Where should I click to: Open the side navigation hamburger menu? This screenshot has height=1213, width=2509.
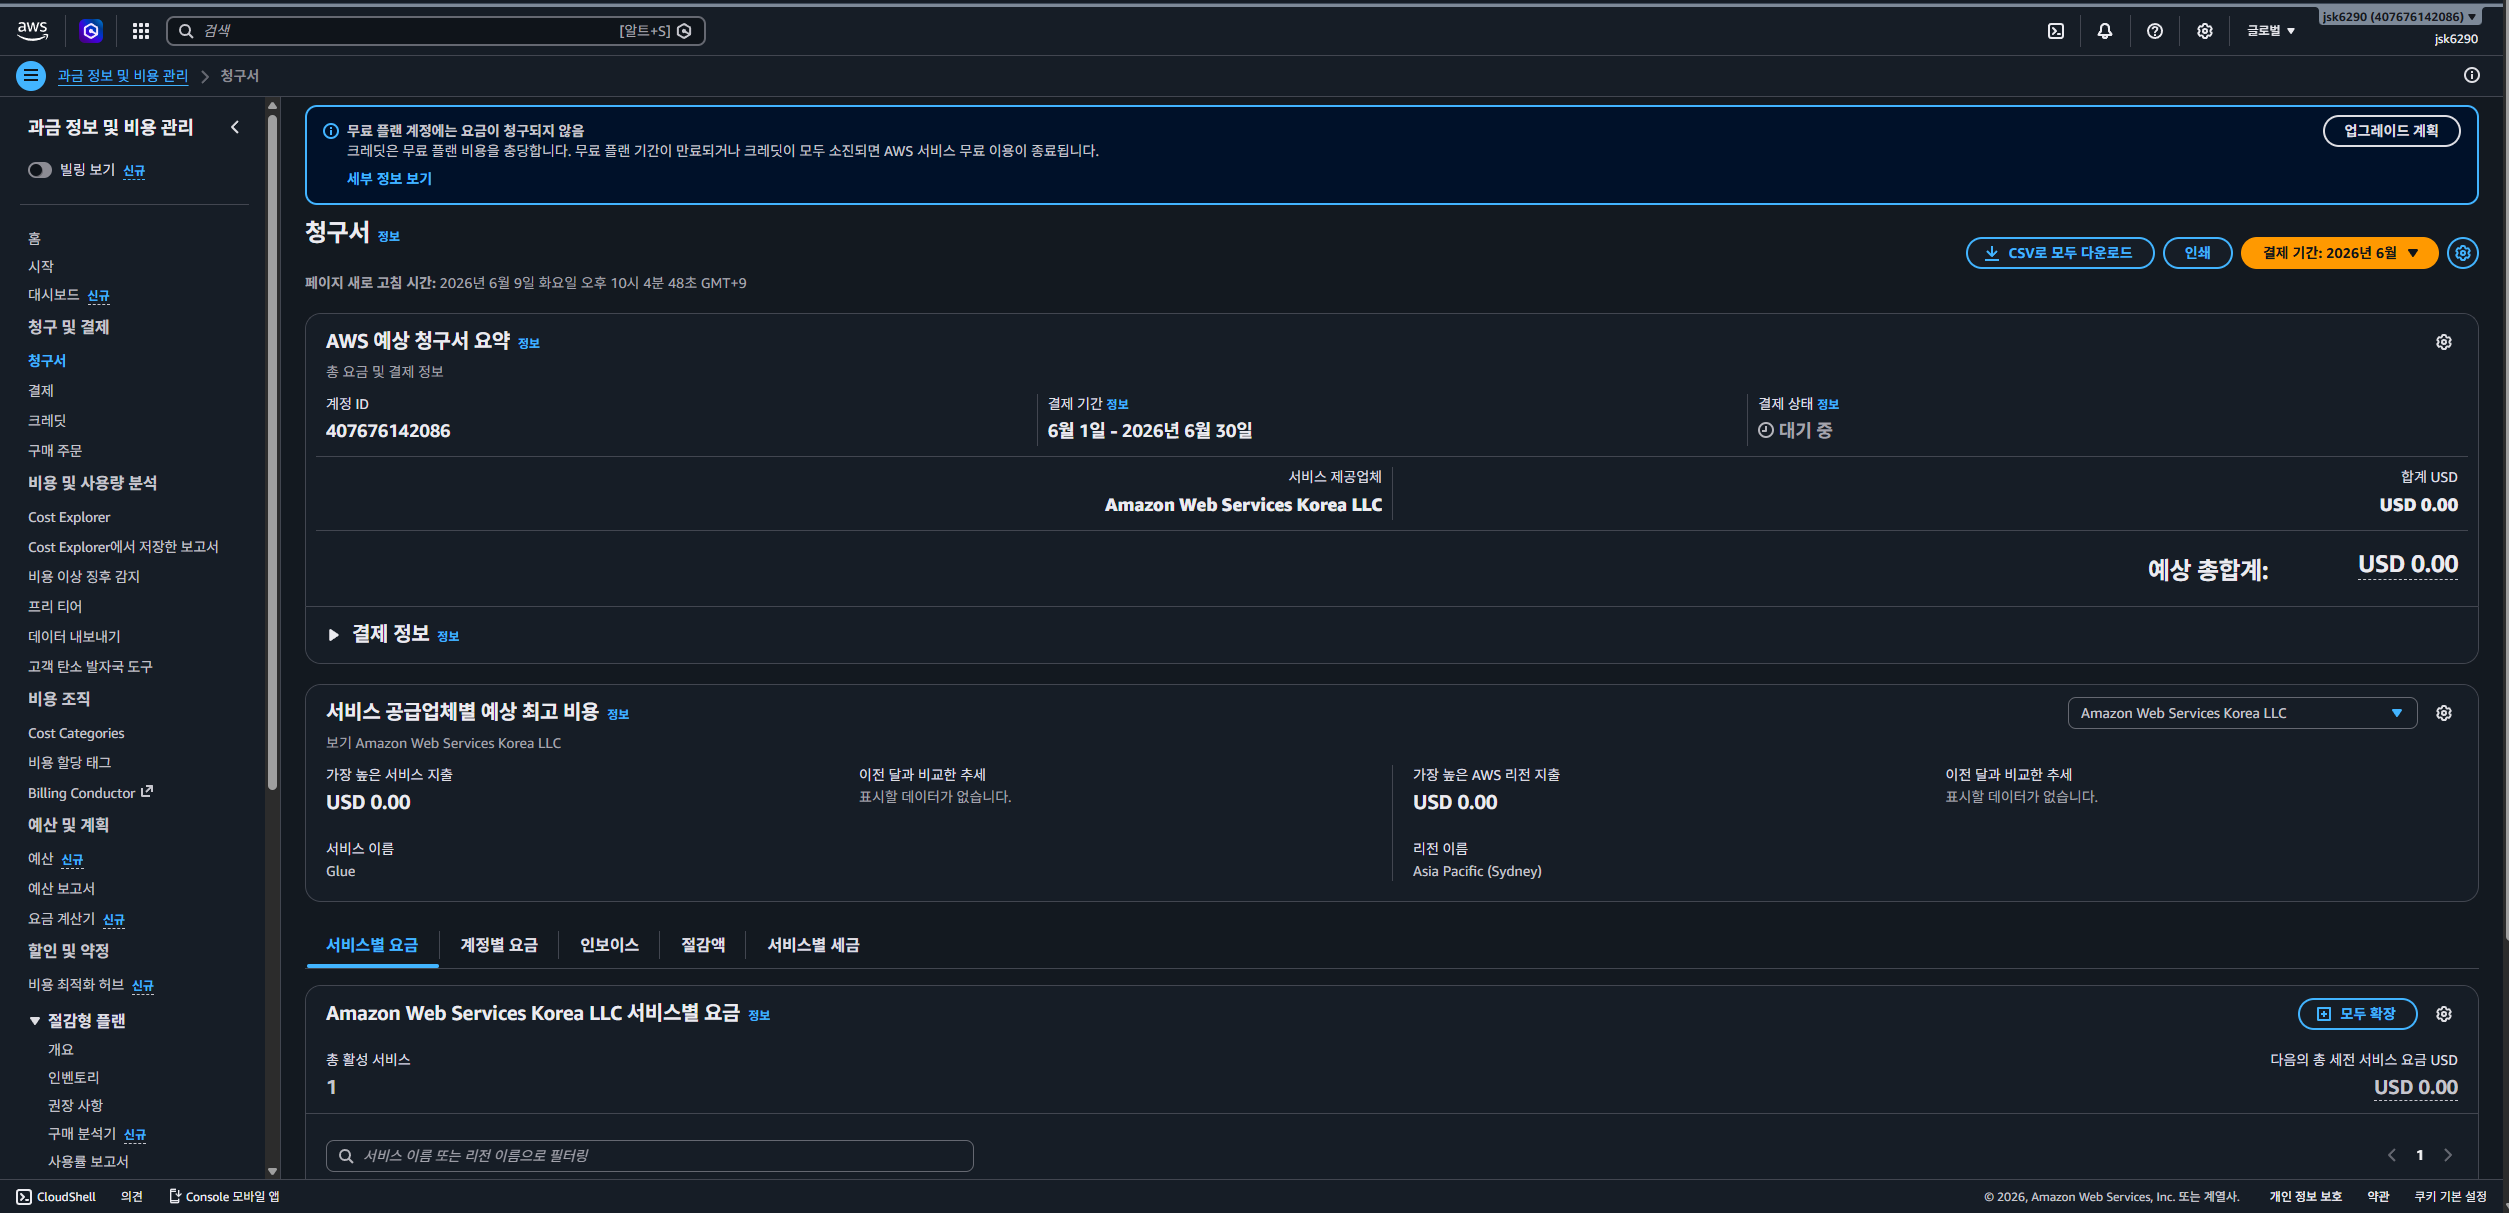[31, 75]
